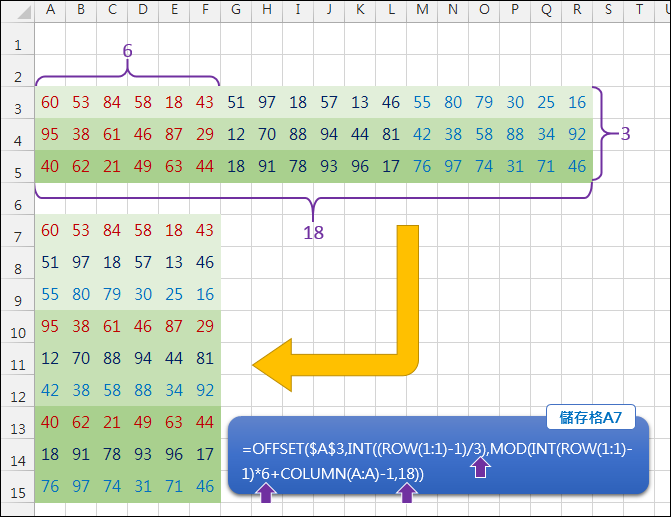Viewport: 671px width, 517px height.
Task: Select row 7 header
Action: 18,231
